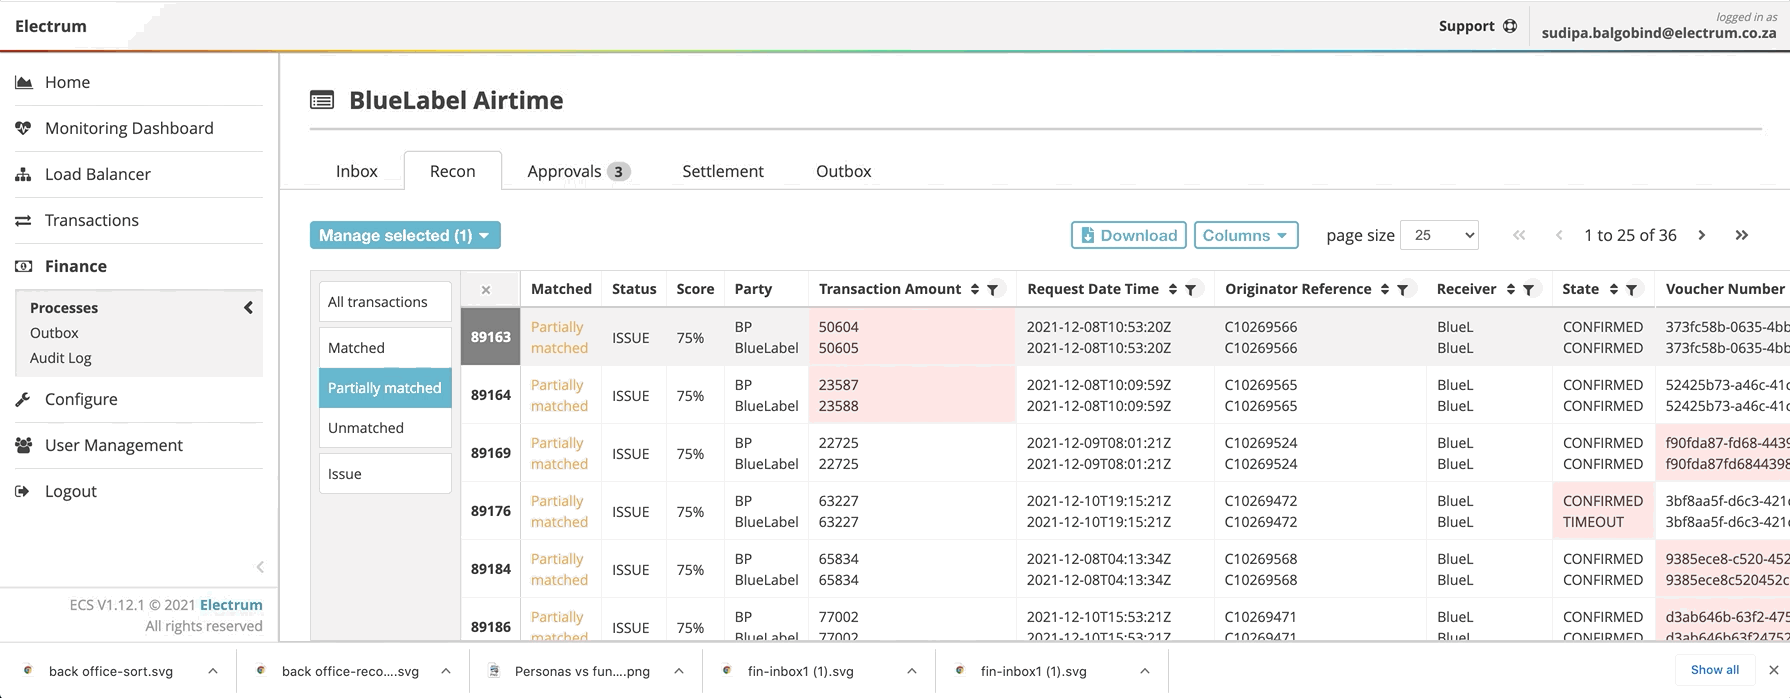Screen dimensions: 1790x698
Task: Open the Manage selected dropdown
Action: tap(404, 235)
